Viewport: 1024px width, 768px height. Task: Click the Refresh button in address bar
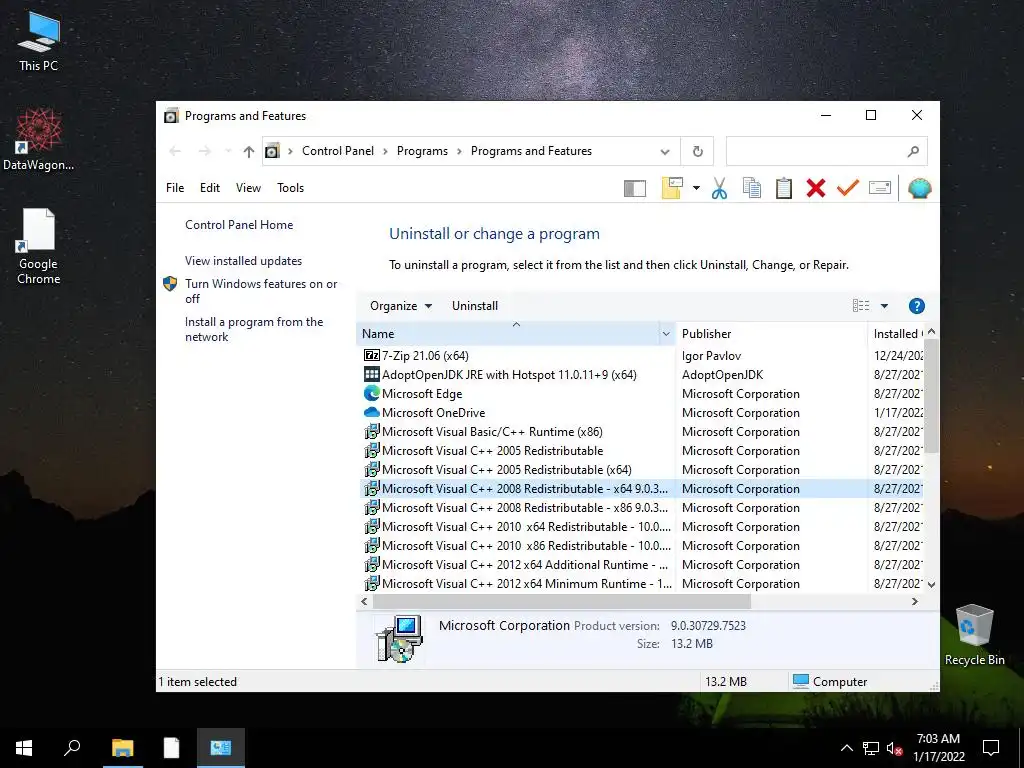tap(697, 152)
